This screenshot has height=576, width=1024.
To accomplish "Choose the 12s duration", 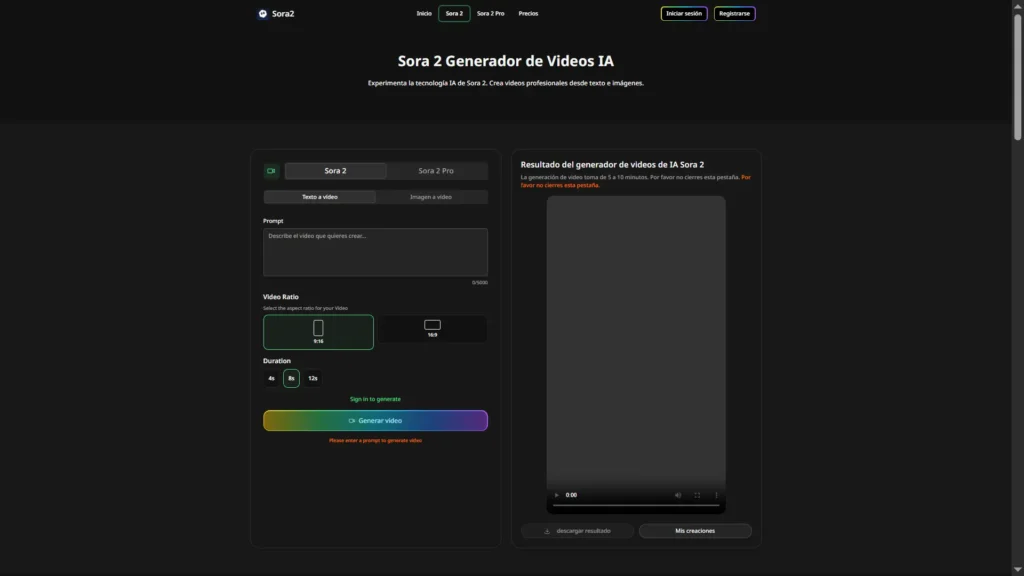I will click(x=313, y=378).
